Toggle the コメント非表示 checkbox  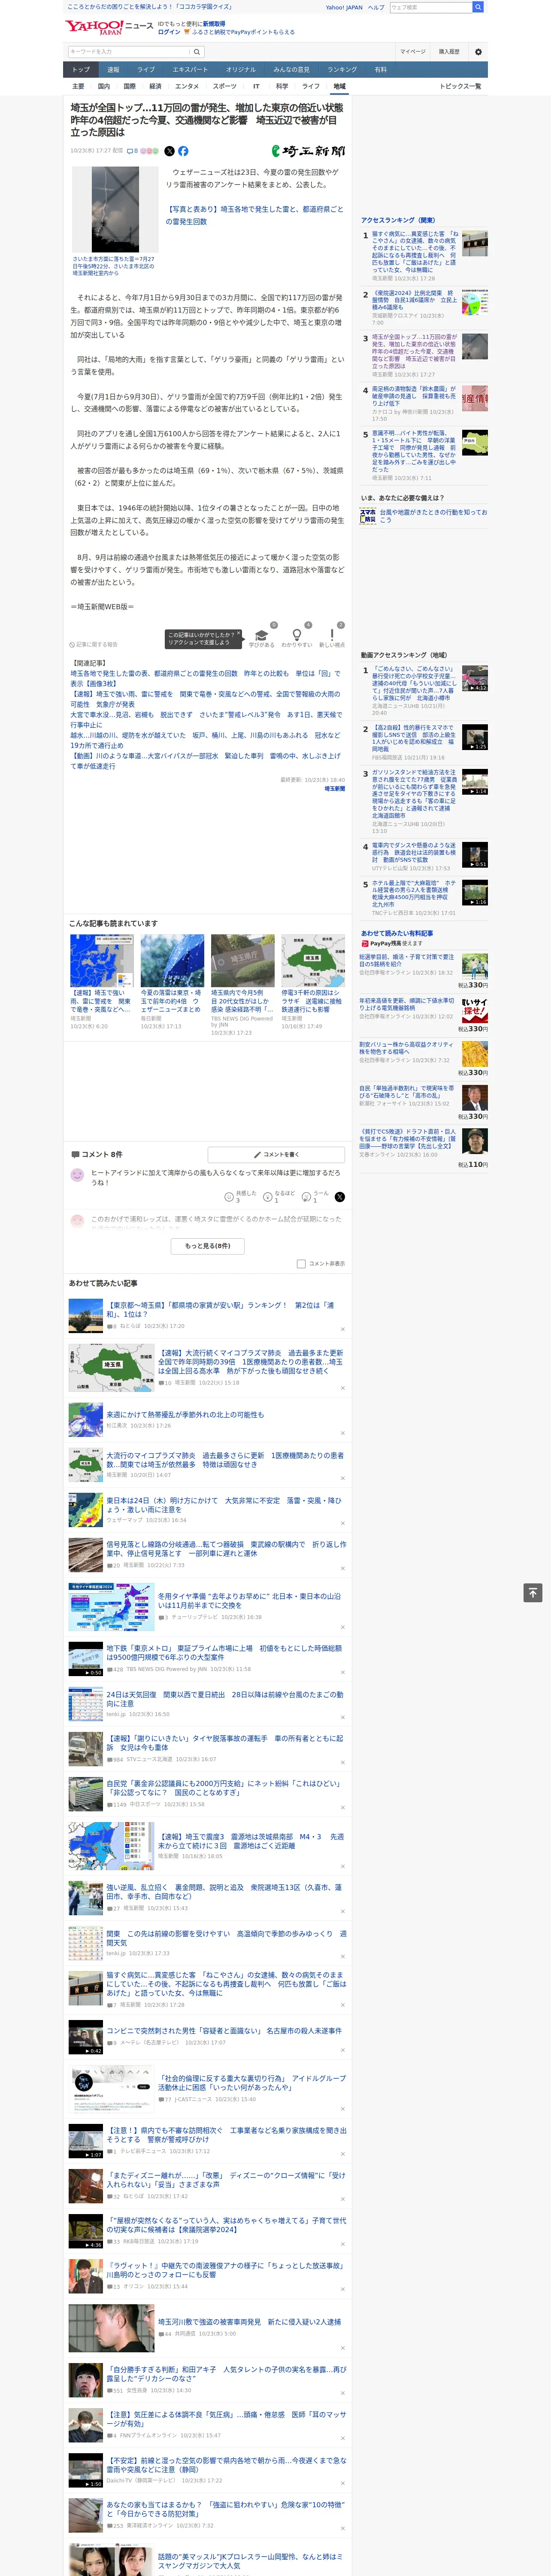pos(301,1263)
